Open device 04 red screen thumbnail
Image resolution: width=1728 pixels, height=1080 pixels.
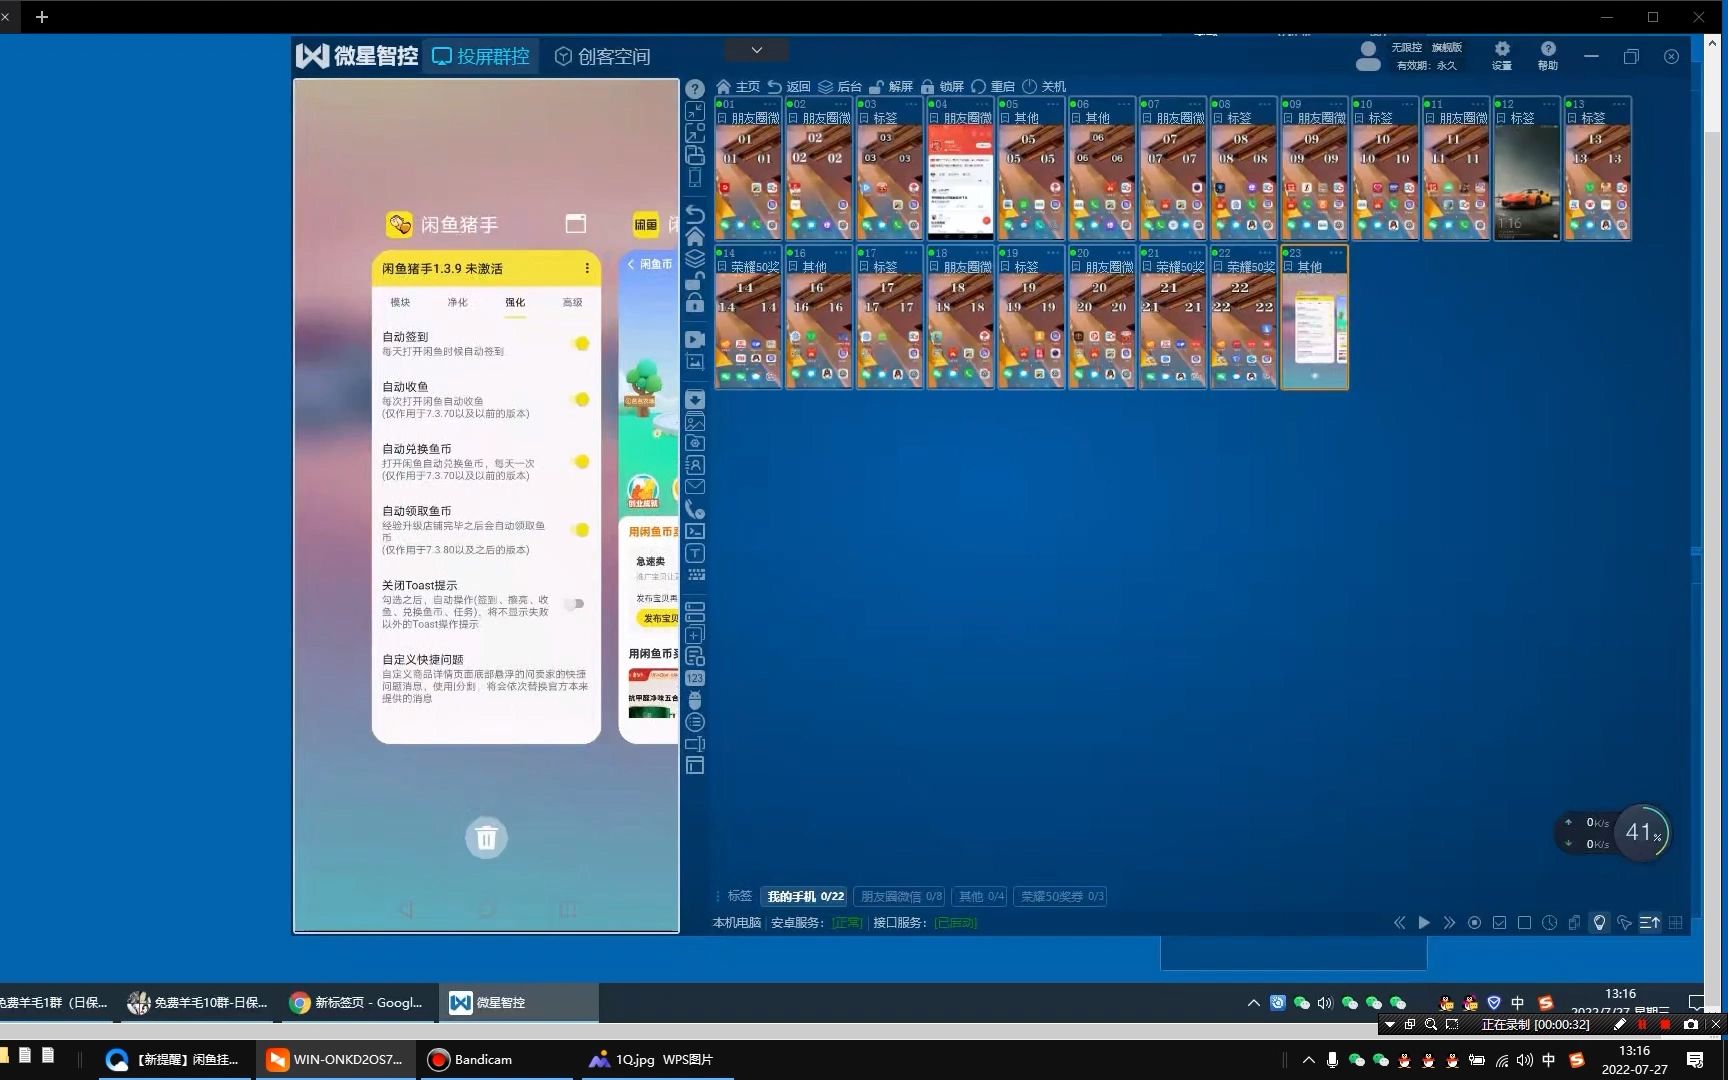point(960,182)
